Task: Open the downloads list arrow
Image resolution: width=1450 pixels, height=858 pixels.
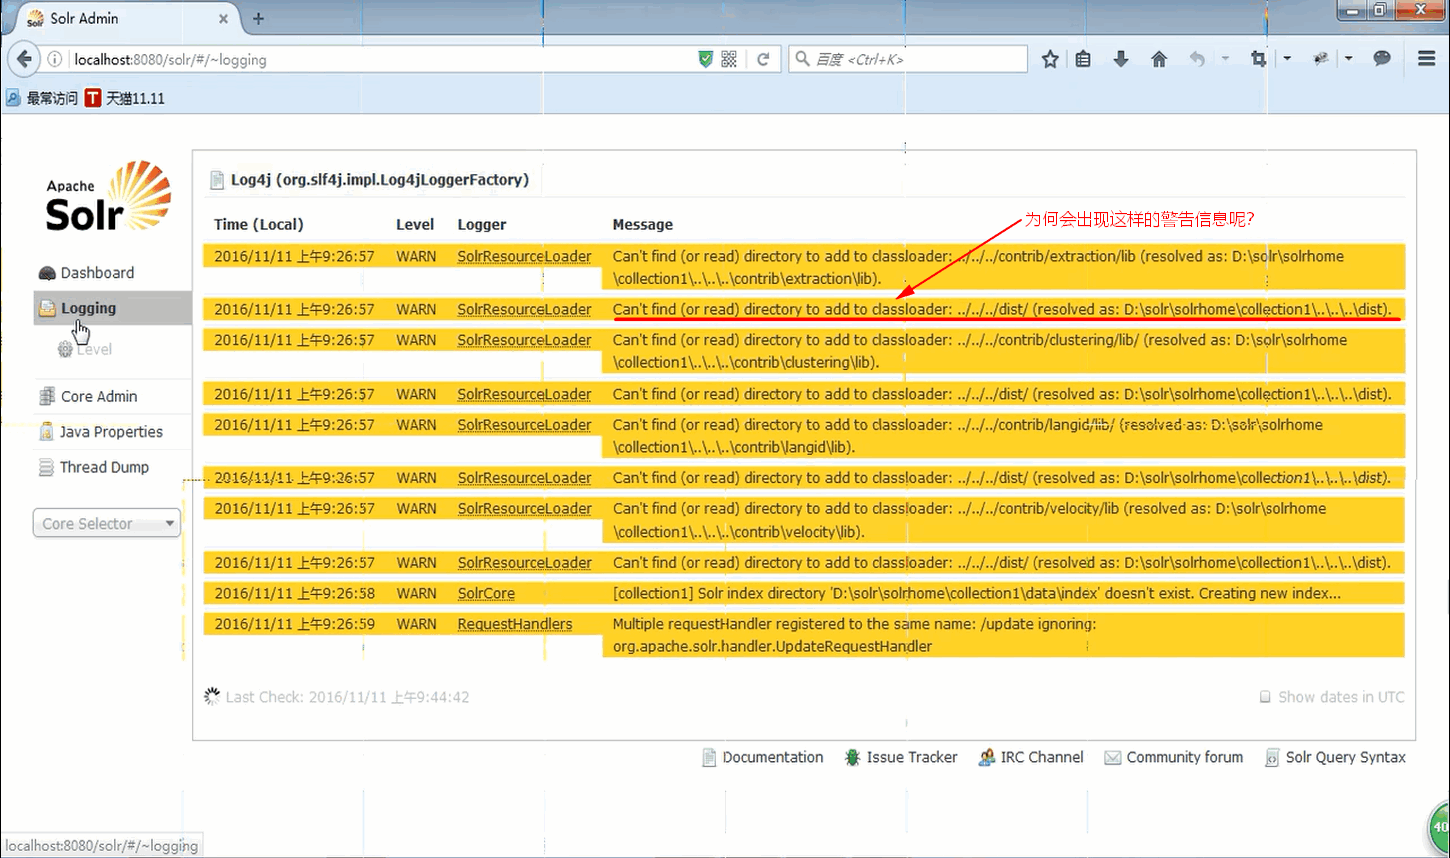Action: point(1120,58)
